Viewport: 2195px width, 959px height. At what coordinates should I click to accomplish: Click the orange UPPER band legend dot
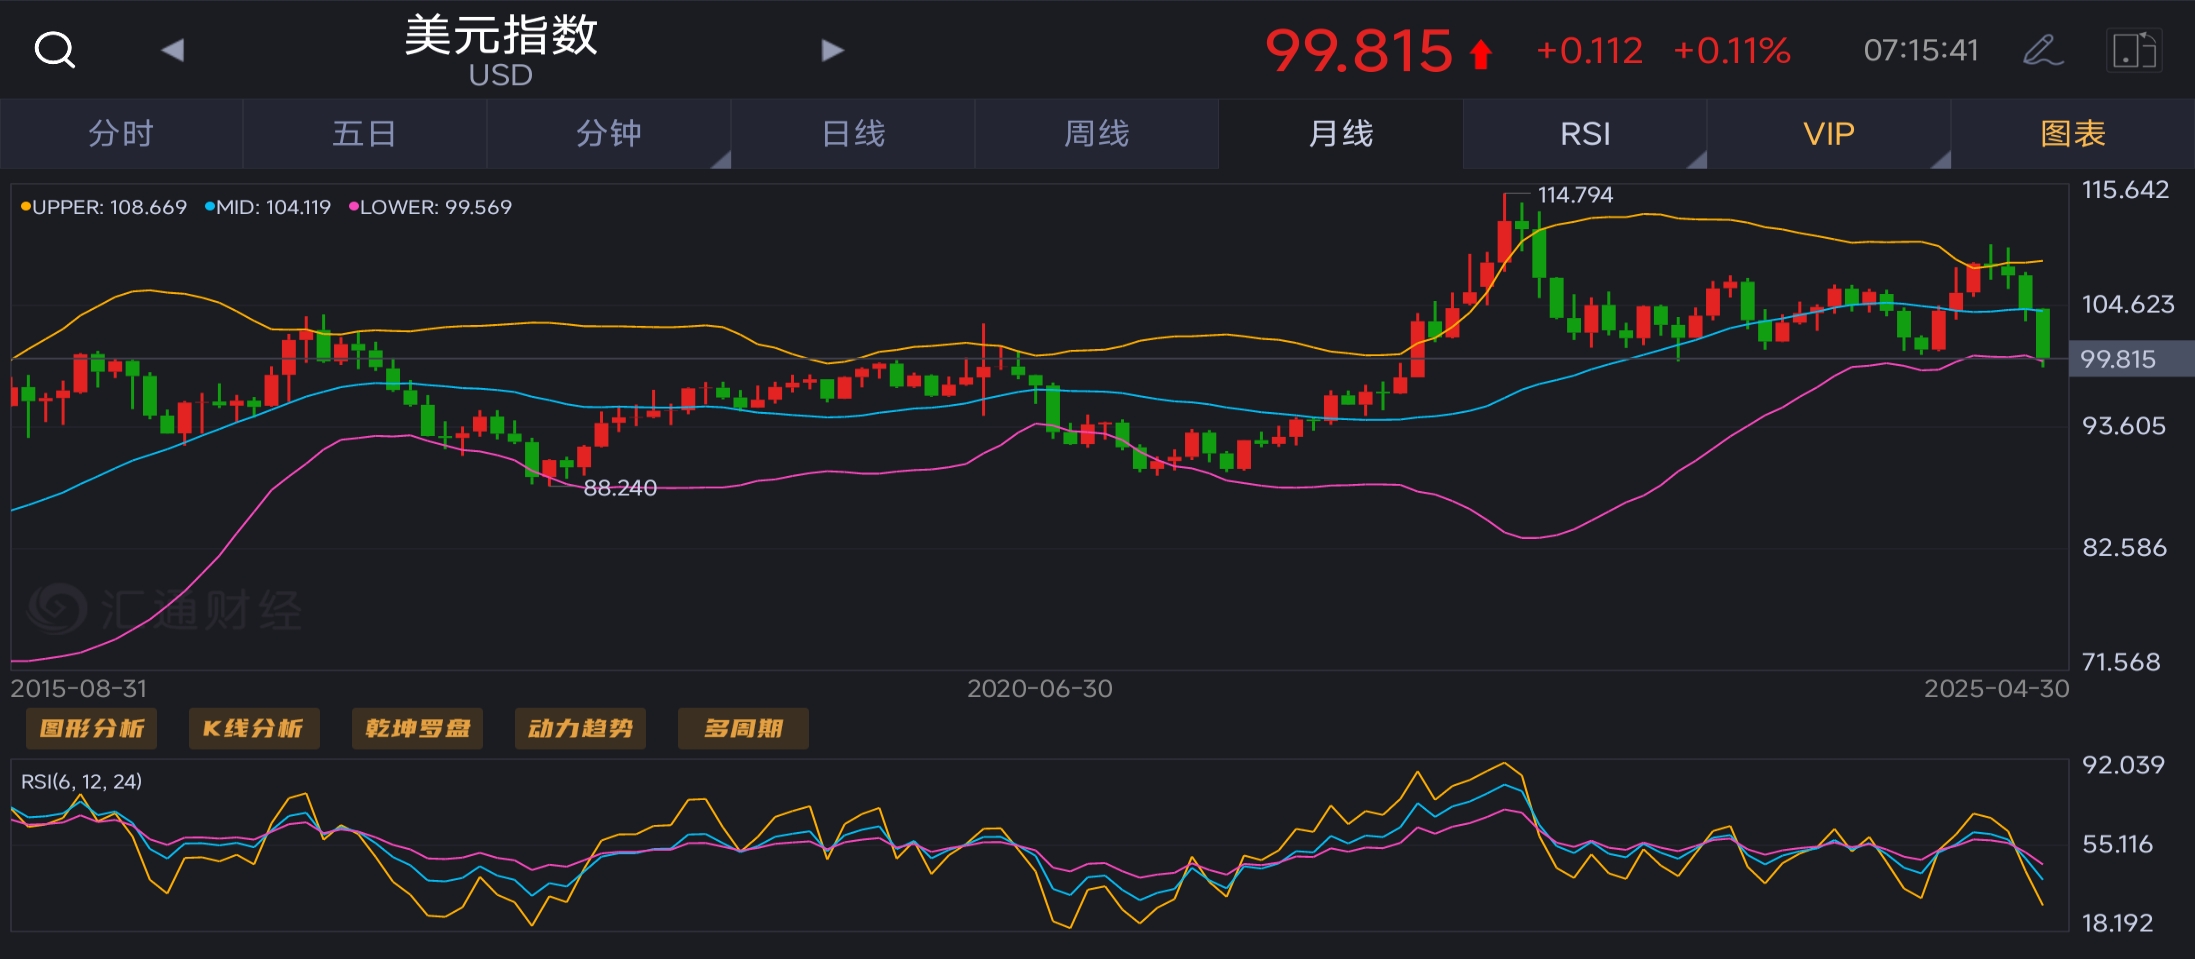click(25, 207)
